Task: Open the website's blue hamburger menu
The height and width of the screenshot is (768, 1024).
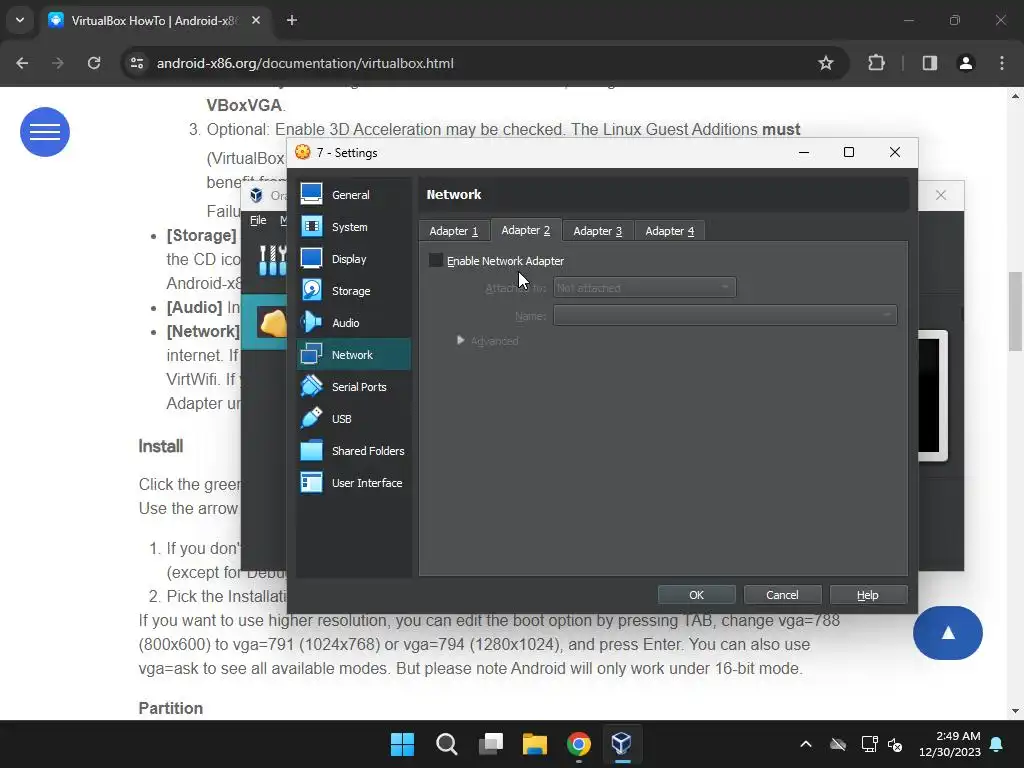Action: [x=44, y=132]
